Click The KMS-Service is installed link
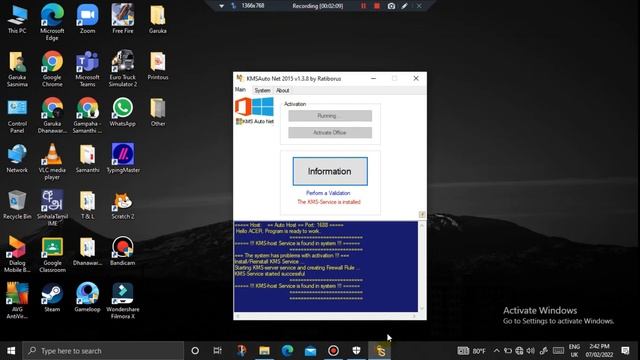Image resolution: width=640 pixels, height=360 pixels. [x=329, y=202]
